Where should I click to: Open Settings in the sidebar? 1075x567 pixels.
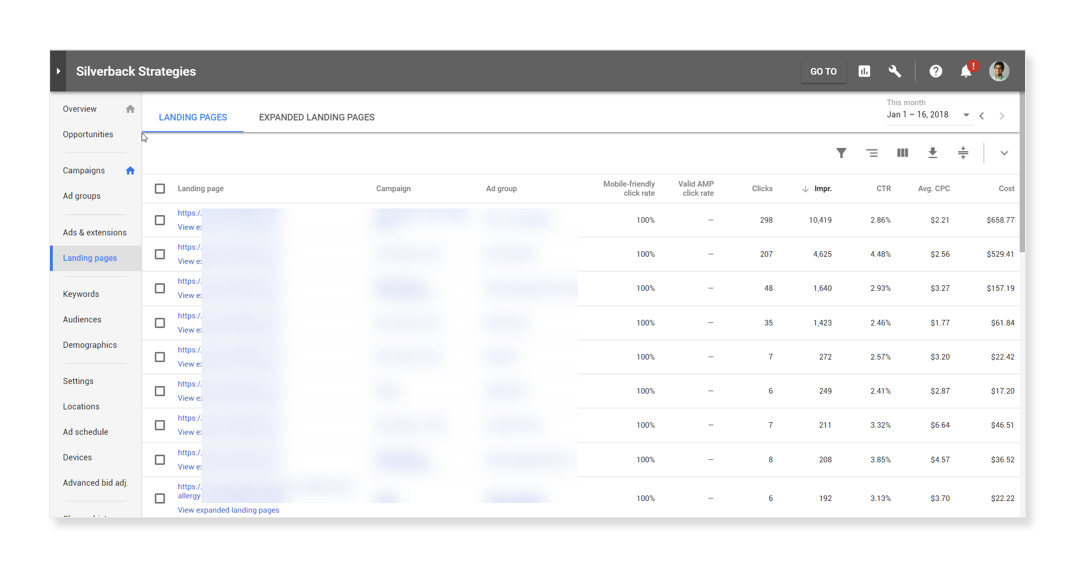78,381
